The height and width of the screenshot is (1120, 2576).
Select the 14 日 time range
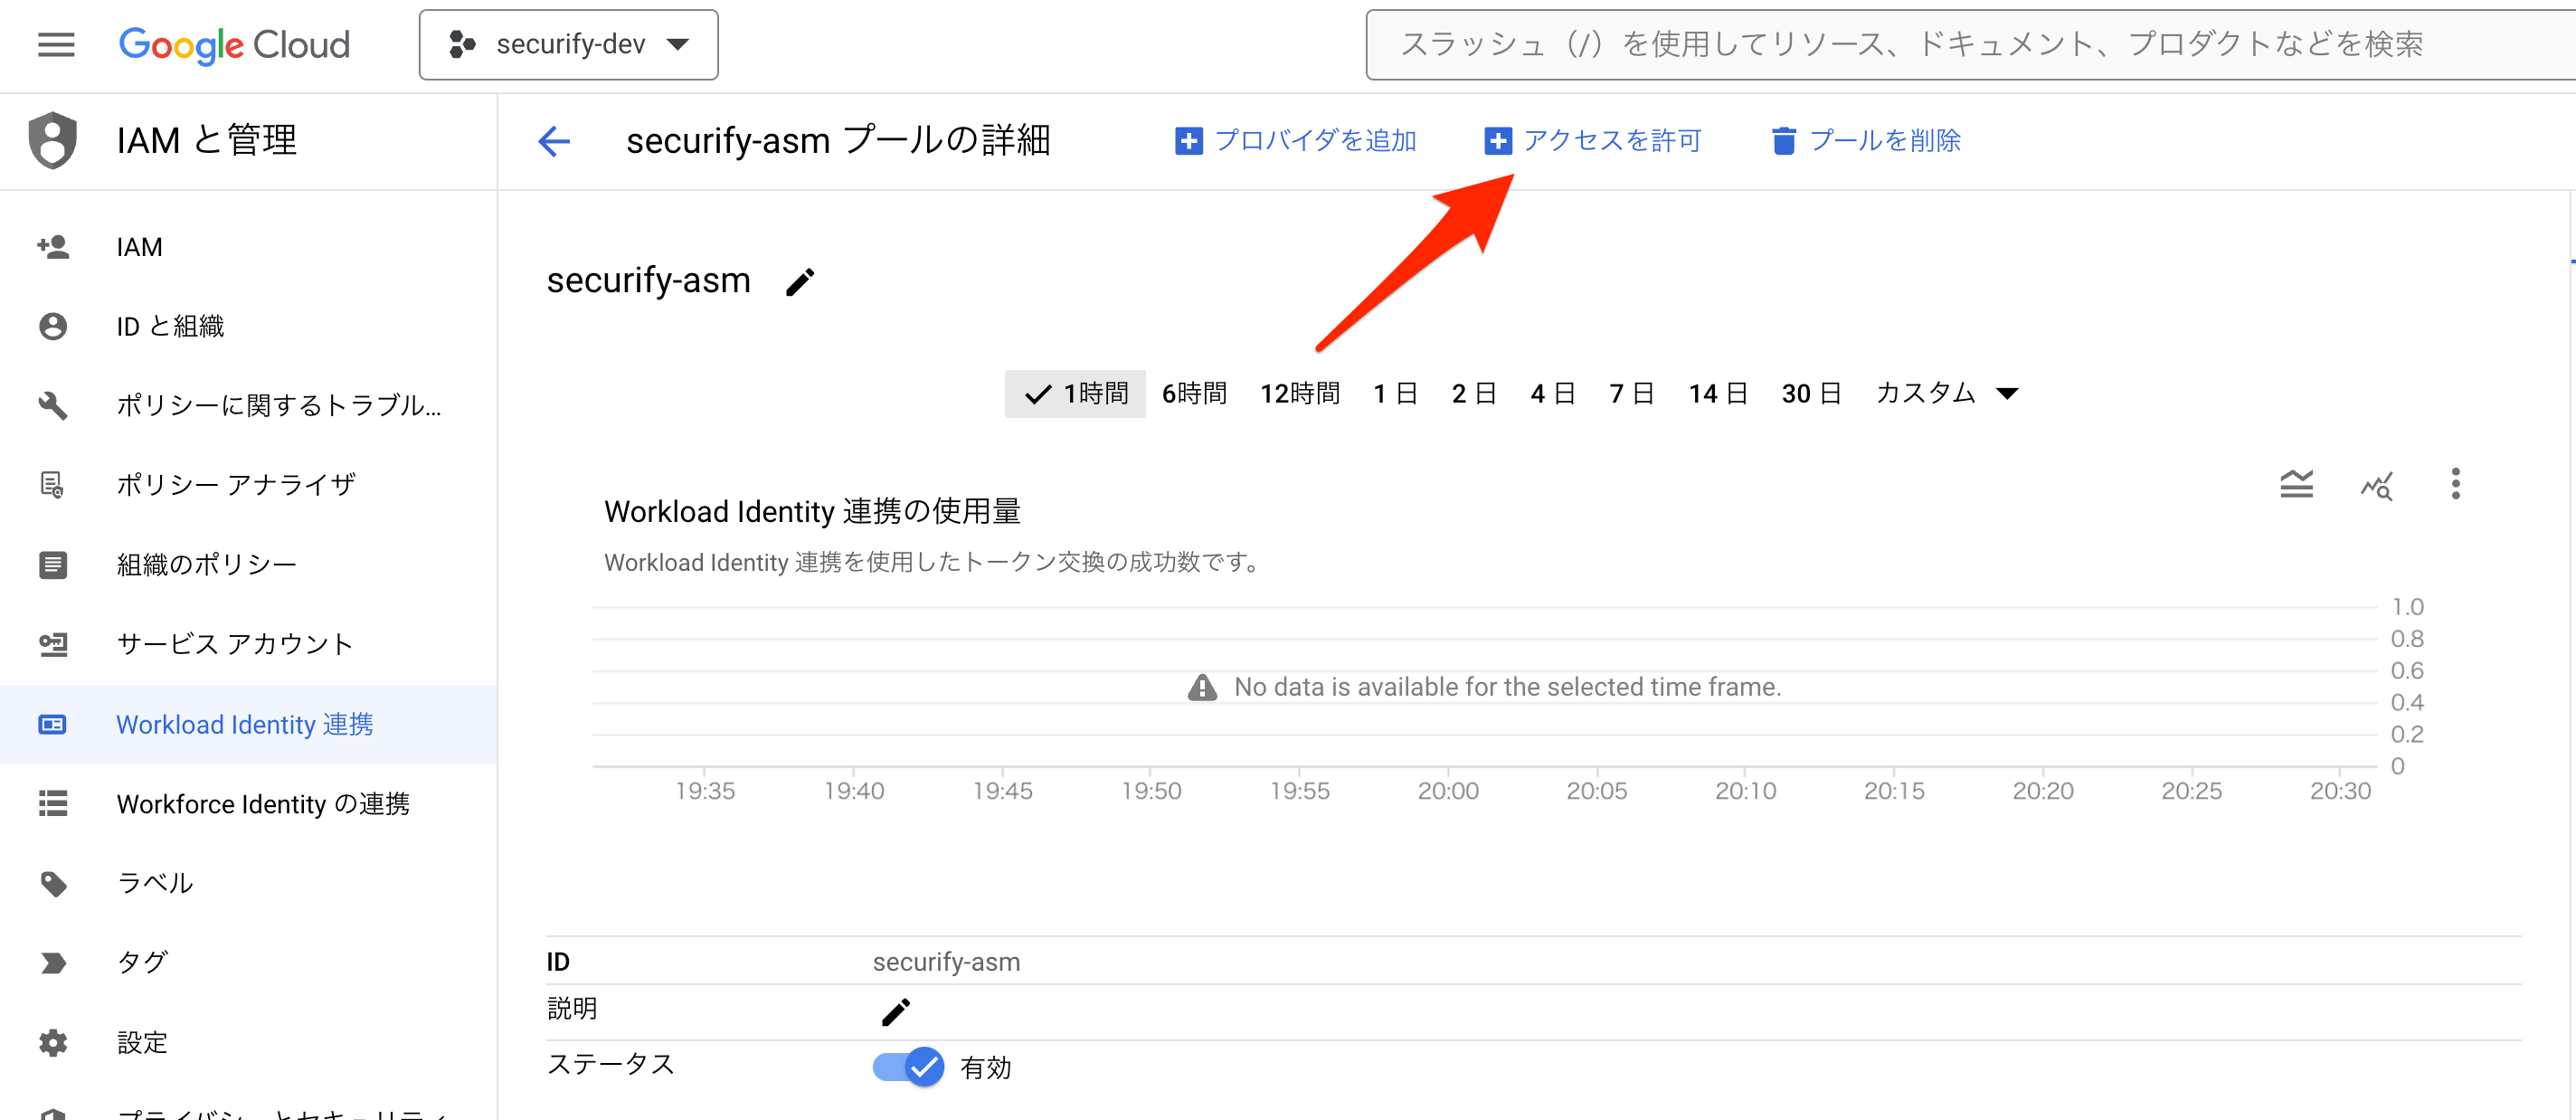[x=1718, y=394]
